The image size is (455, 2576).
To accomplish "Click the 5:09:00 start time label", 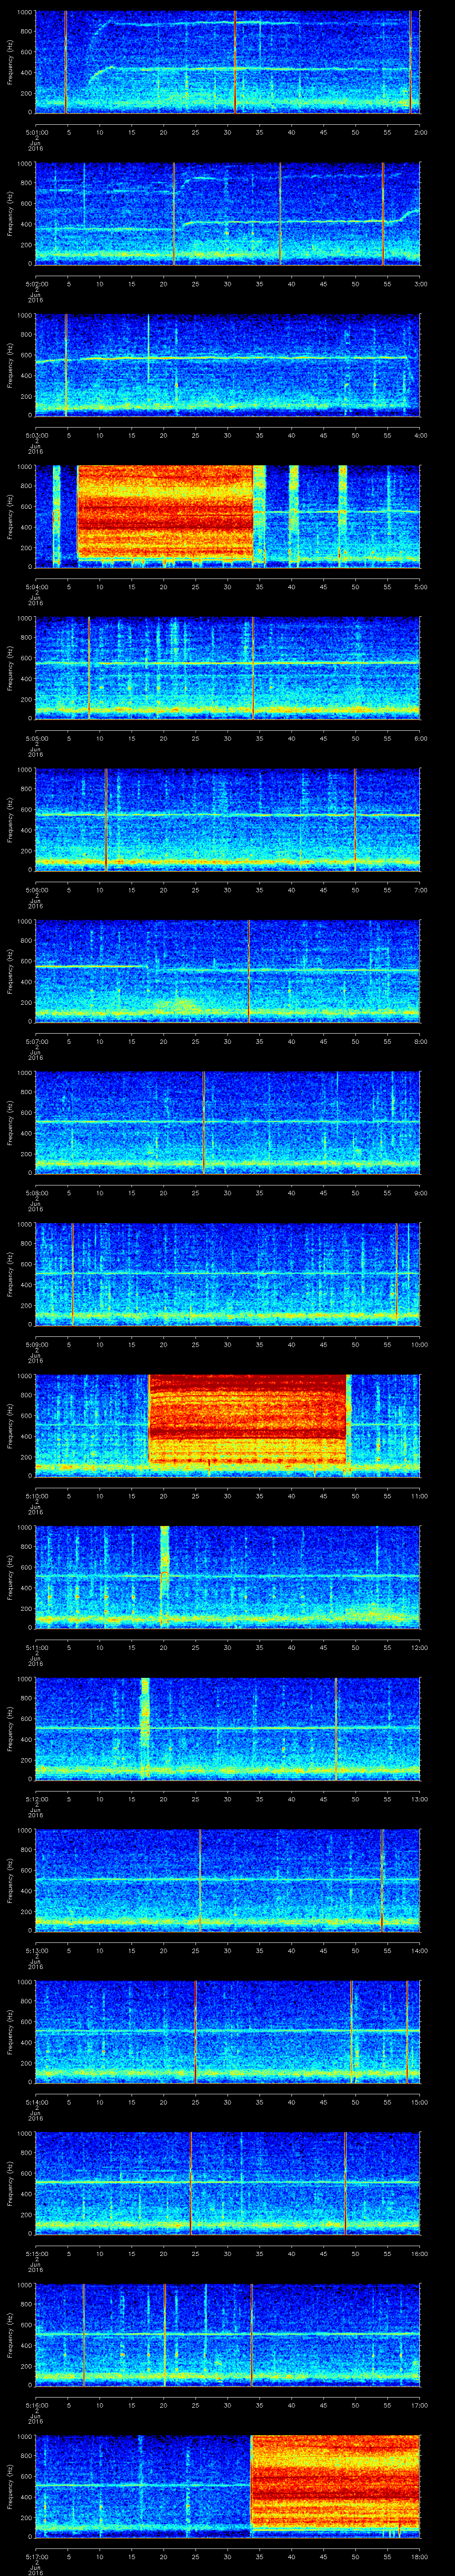I will coord(37,1344).
